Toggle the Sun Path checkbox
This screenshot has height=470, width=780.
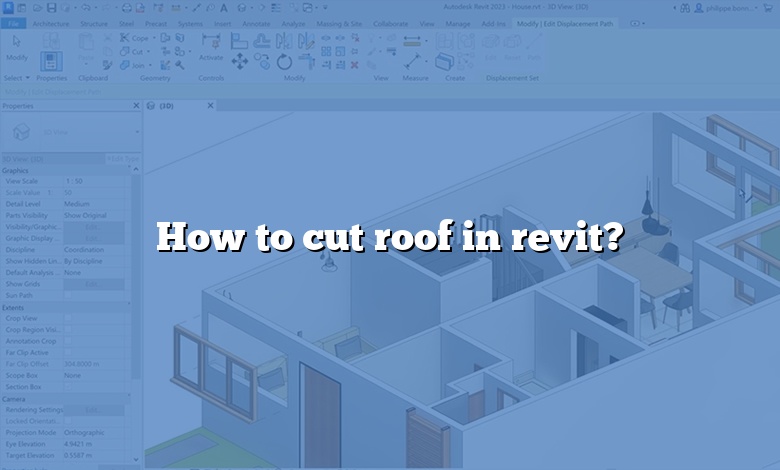pos(68,295)
